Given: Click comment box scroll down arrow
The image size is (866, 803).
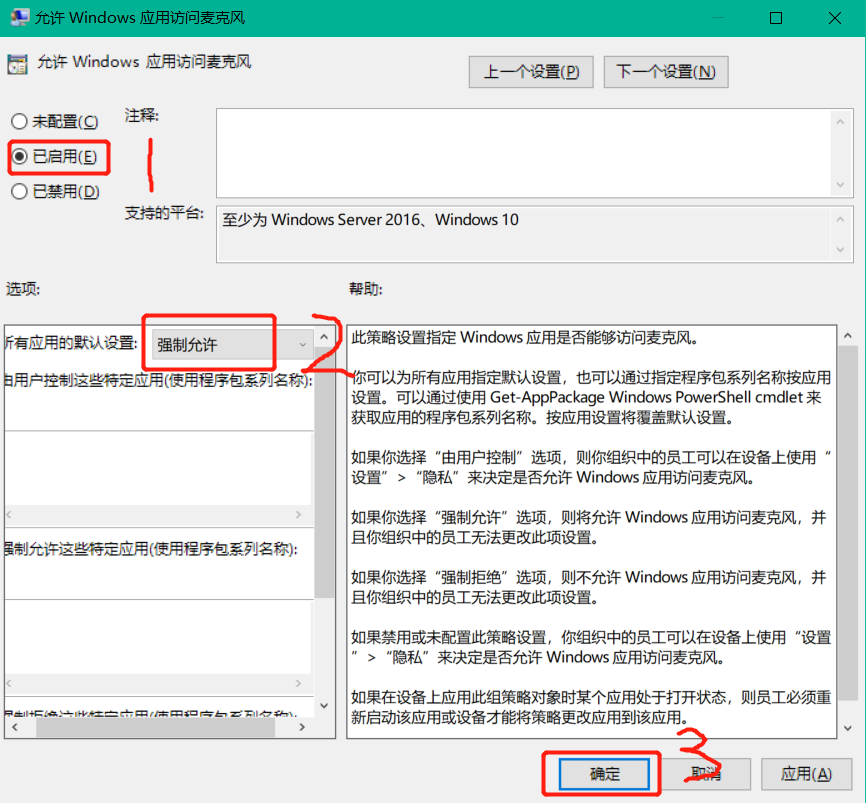Looking at the screenshot, I should 840,184.
